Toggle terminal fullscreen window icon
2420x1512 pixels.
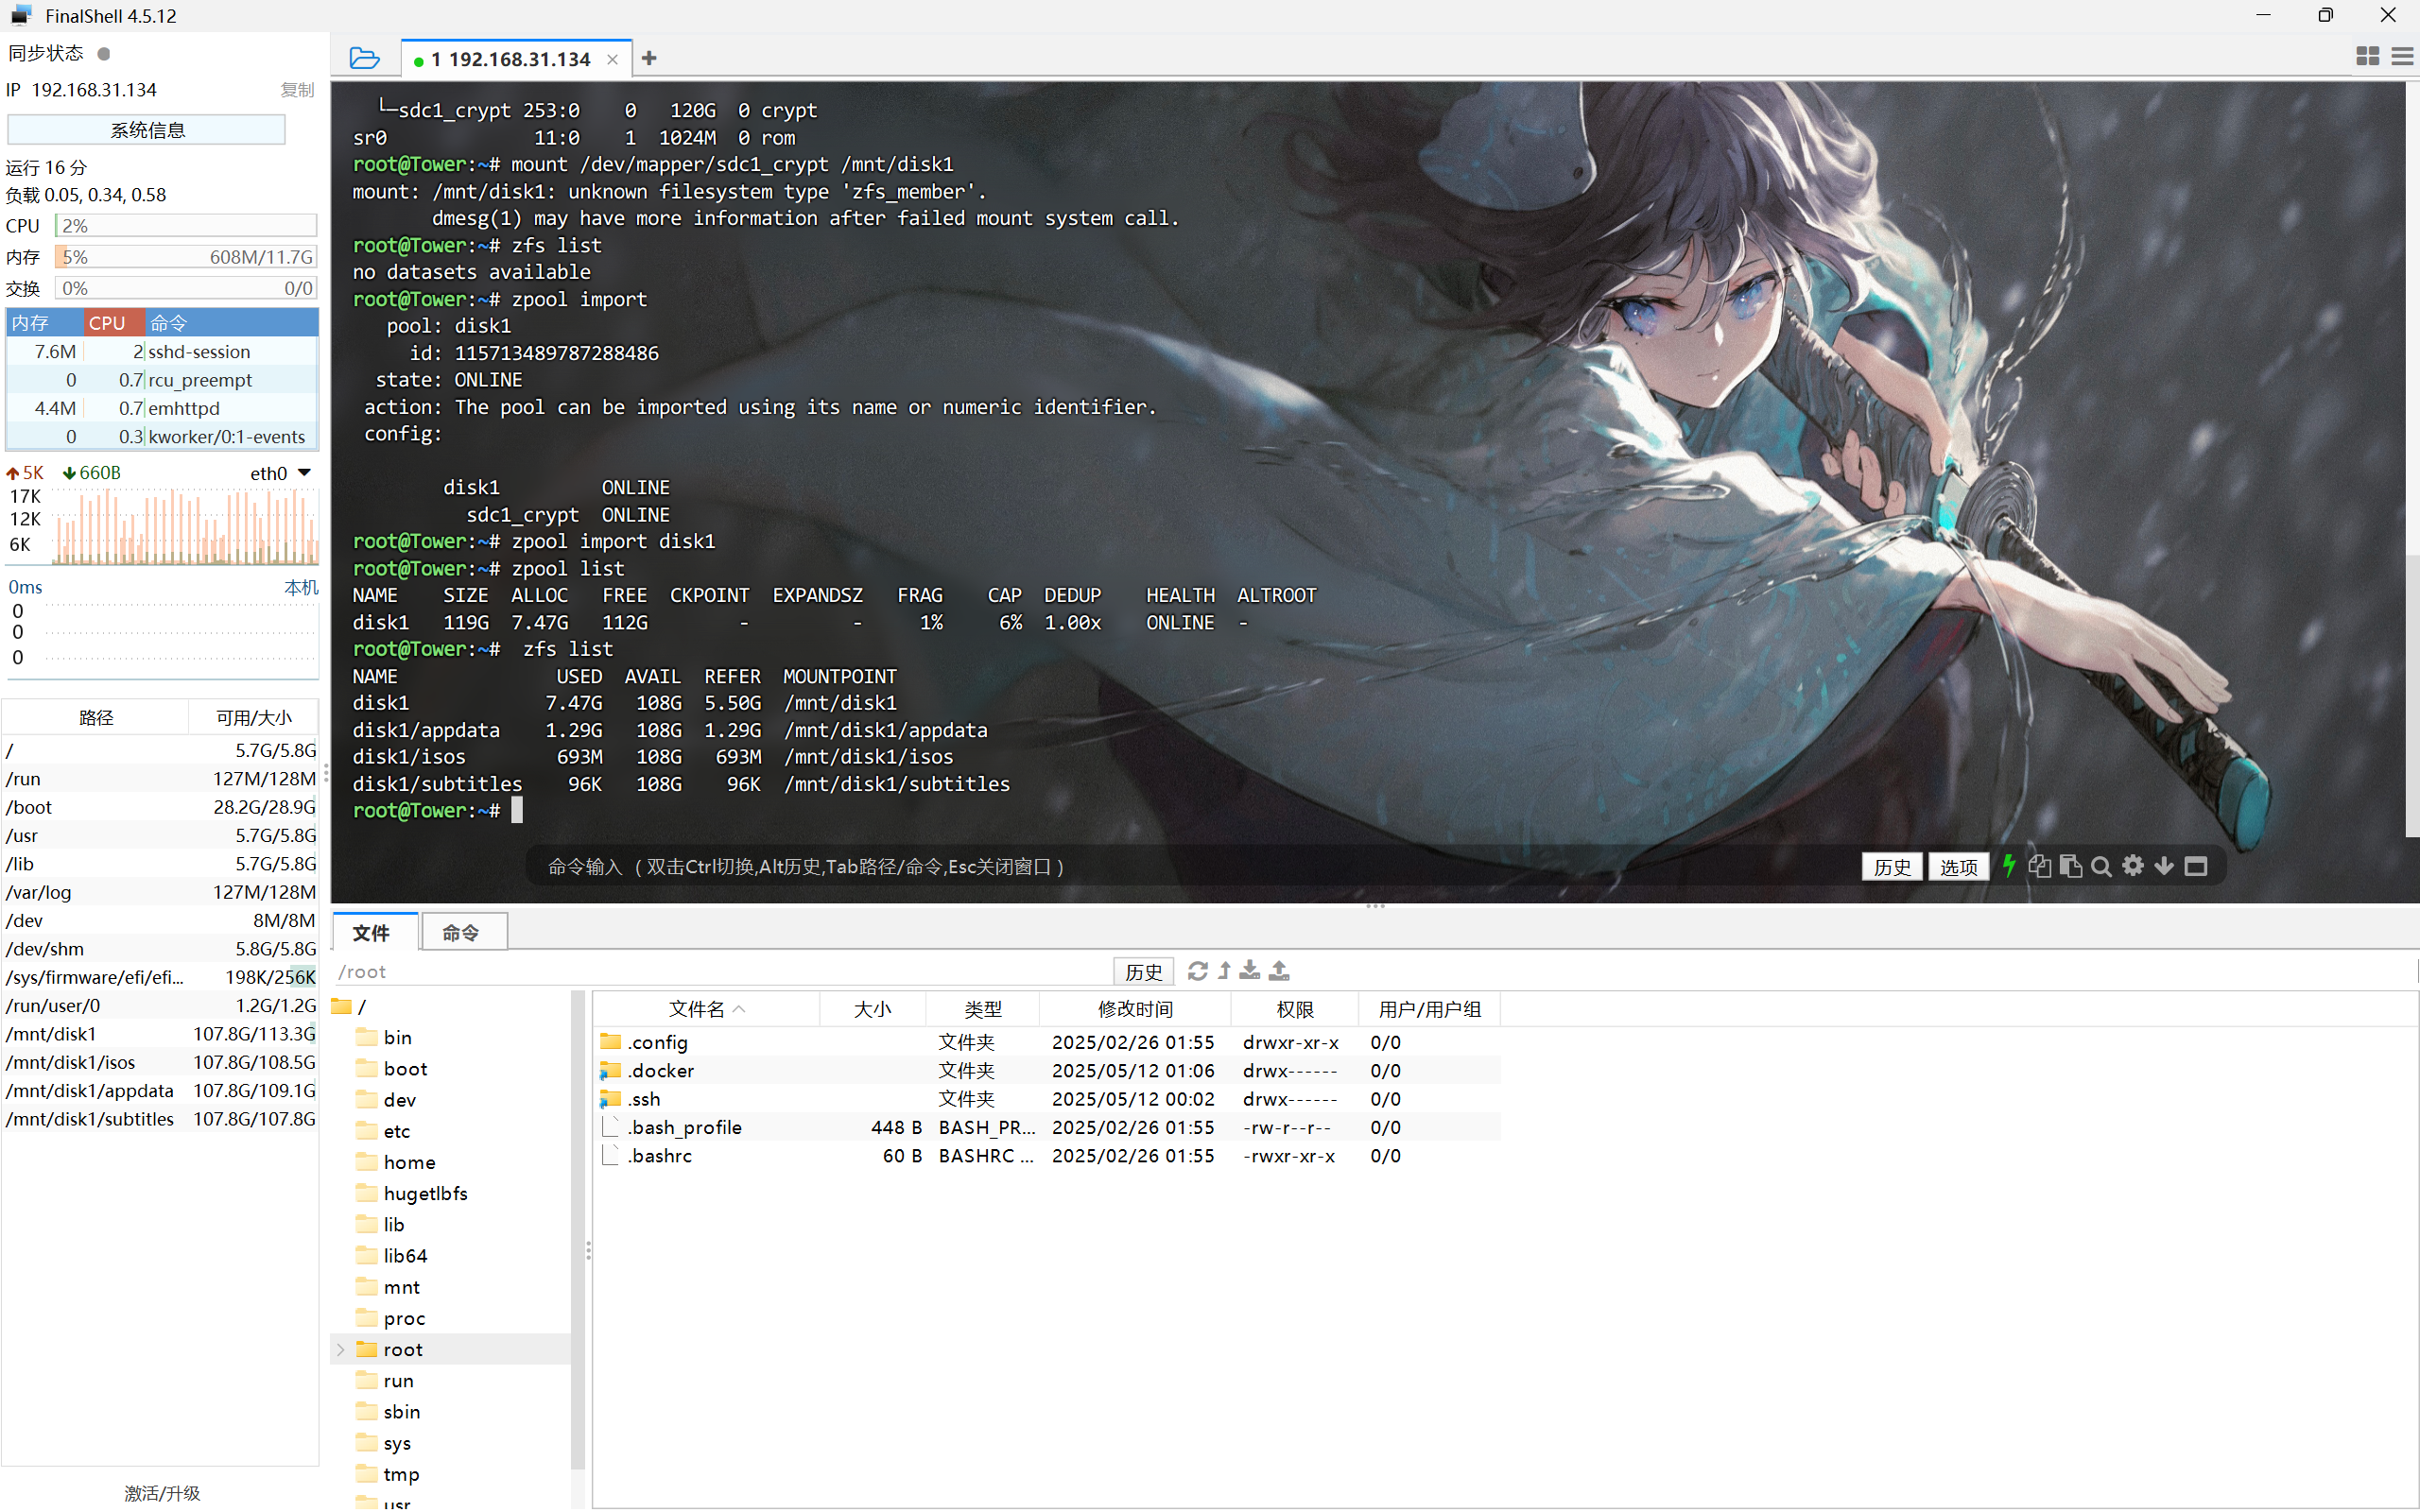2195,866
